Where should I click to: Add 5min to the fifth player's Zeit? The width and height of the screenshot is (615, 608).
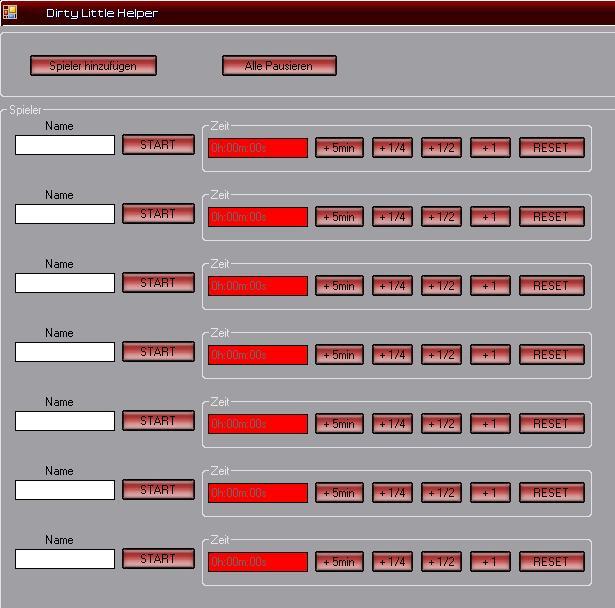(339, 424)
